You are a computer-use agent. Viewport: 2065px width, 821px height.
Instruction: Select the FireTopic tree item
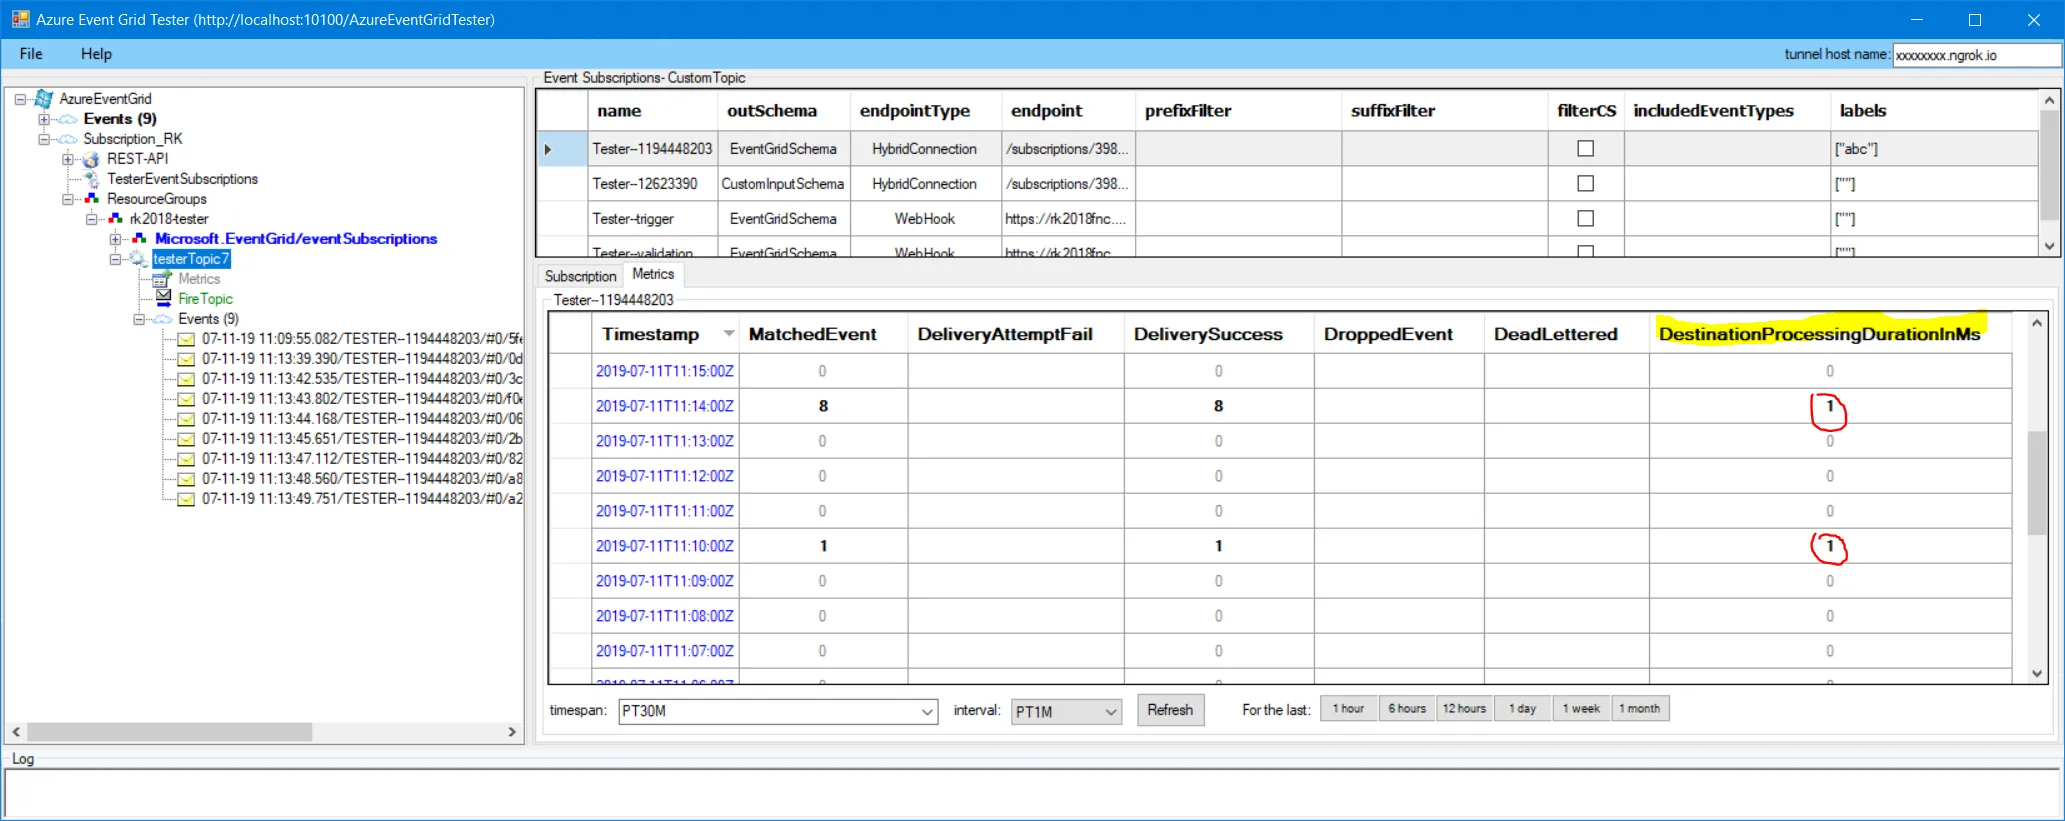click(x=205, y=299)
